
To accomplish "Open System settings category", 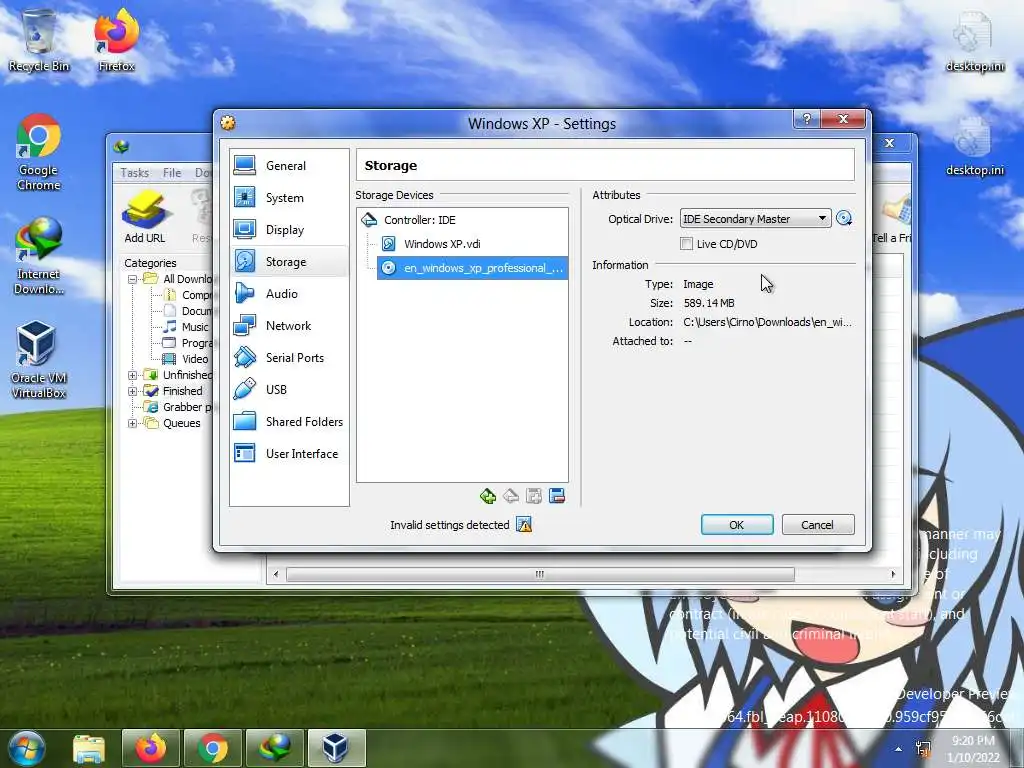I will click(x=289, y=198).
